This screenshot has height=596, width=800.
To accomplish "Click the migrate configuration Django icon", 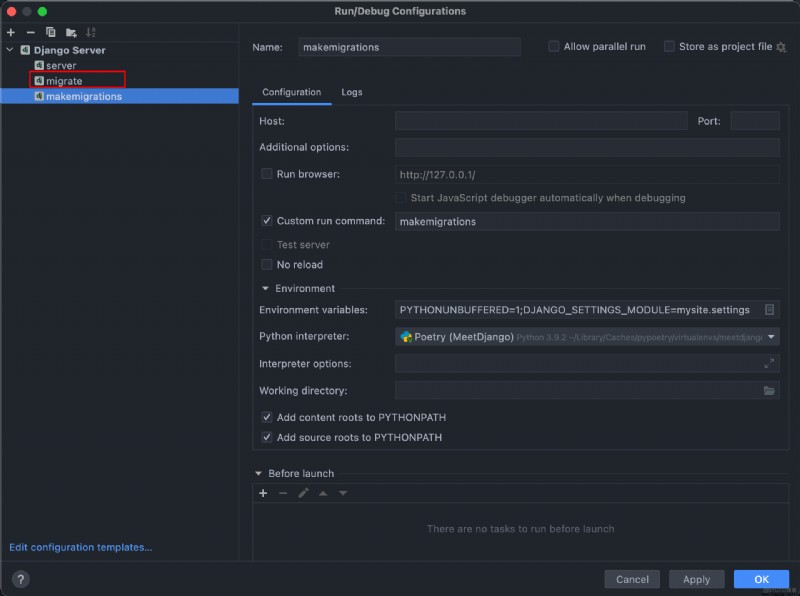I will [39, 81].
